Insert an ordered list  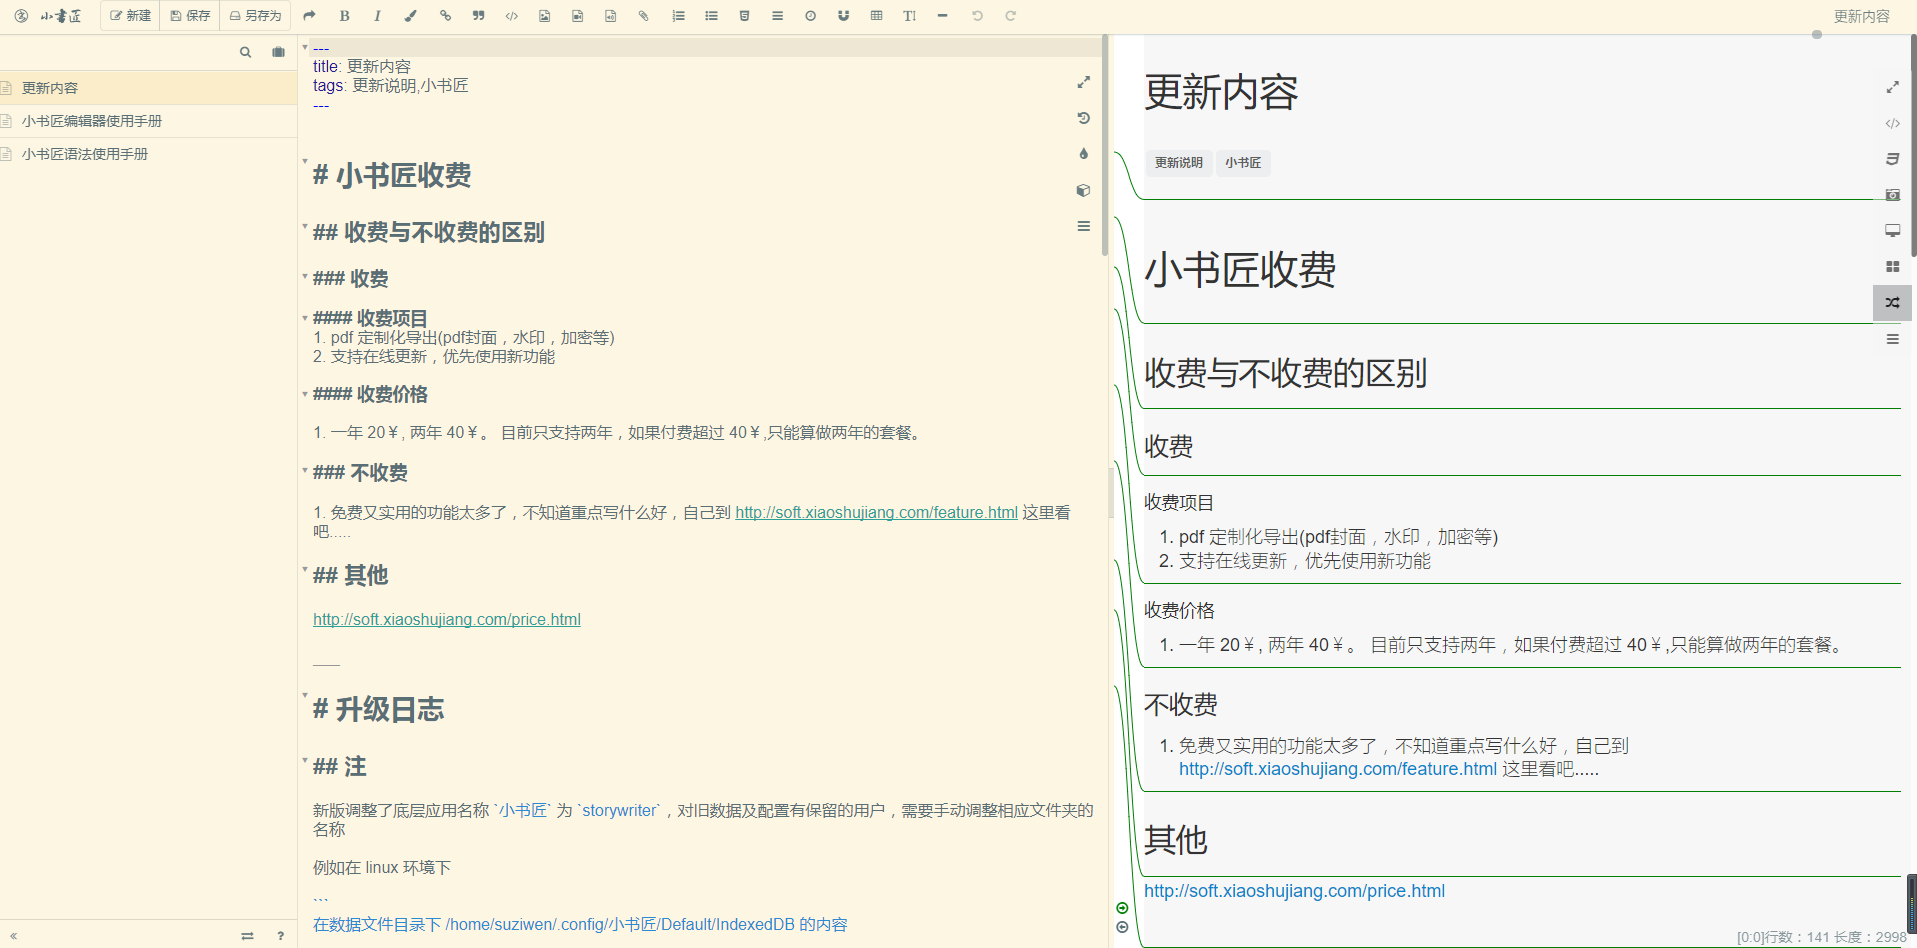point(678,16)
